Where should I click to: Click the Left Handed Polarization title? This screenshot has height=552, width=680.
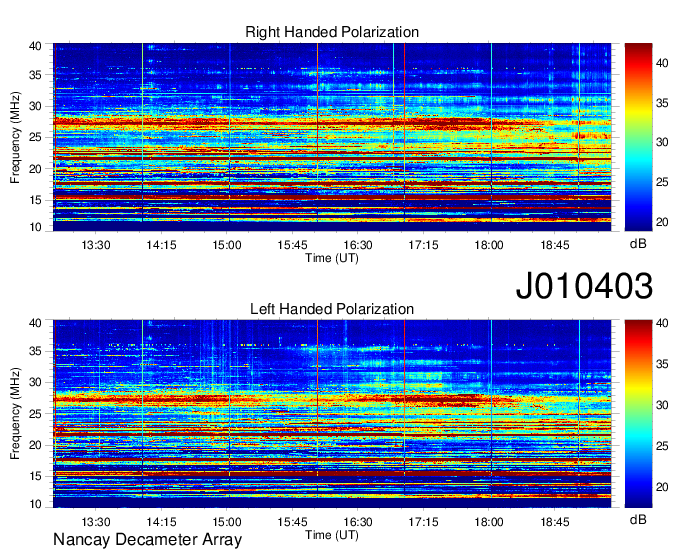click(x=332, y=309)
